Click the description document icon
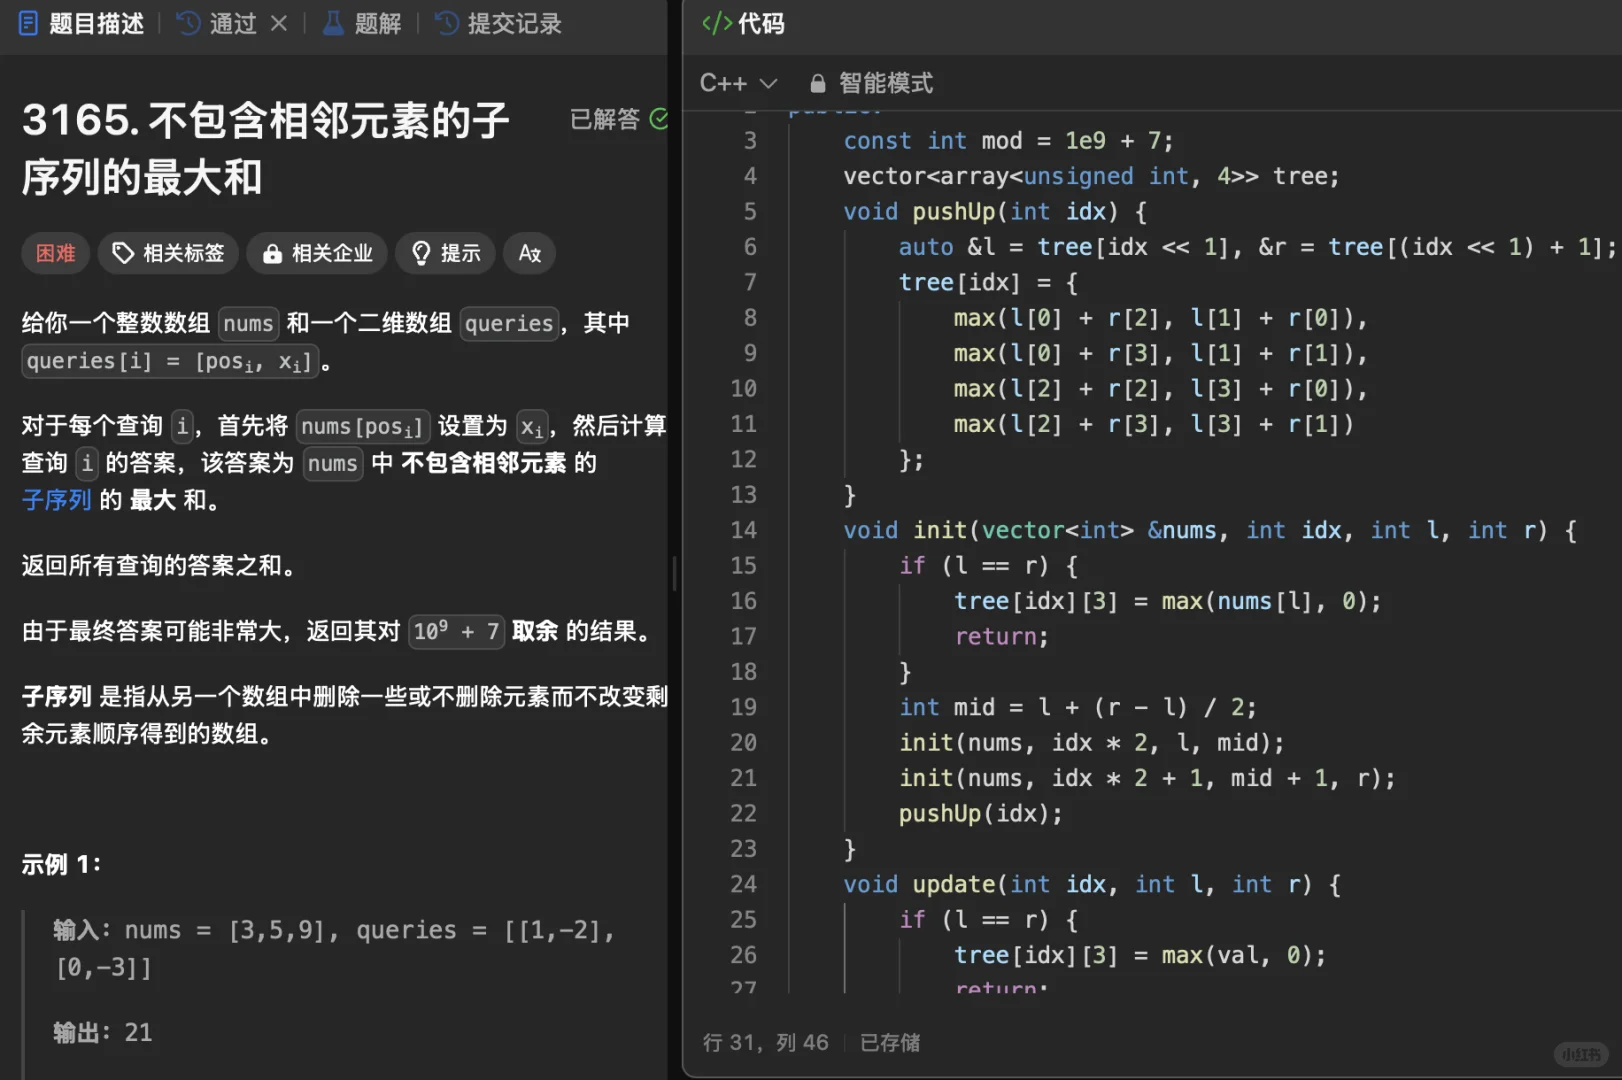Image resolution: width=1622 pixels, height=1080 pixels. tap(29, 23)
